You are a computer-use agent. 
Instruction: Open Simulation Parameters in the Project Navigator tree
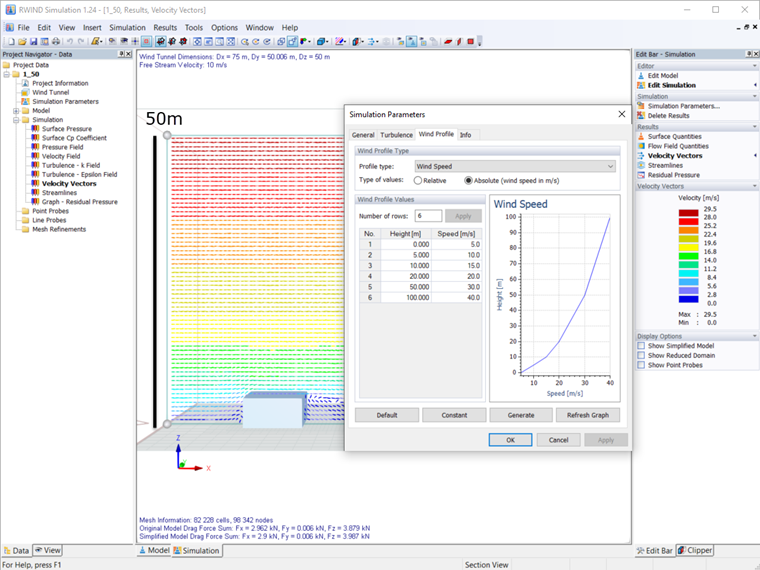pyautogui.click(x=65, y=102)
